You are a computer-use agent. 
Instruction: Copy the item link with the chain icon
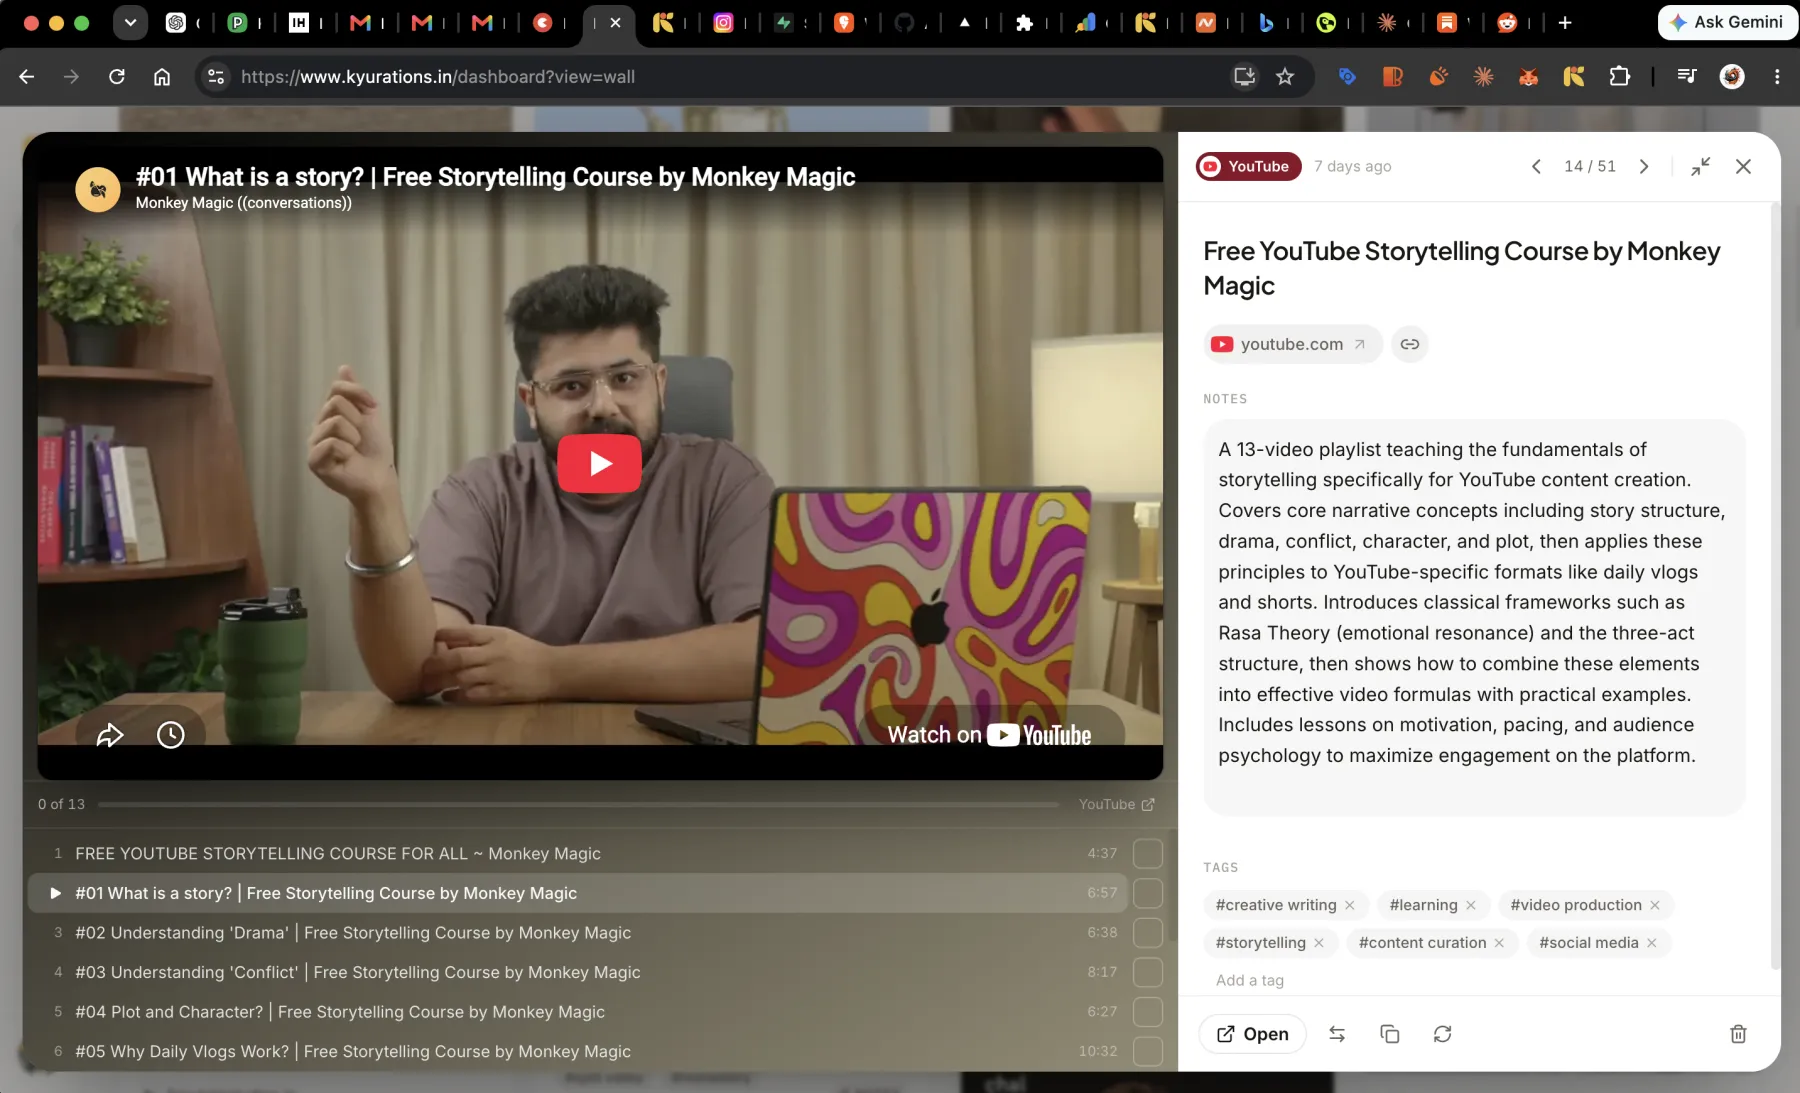[1409, 344]
